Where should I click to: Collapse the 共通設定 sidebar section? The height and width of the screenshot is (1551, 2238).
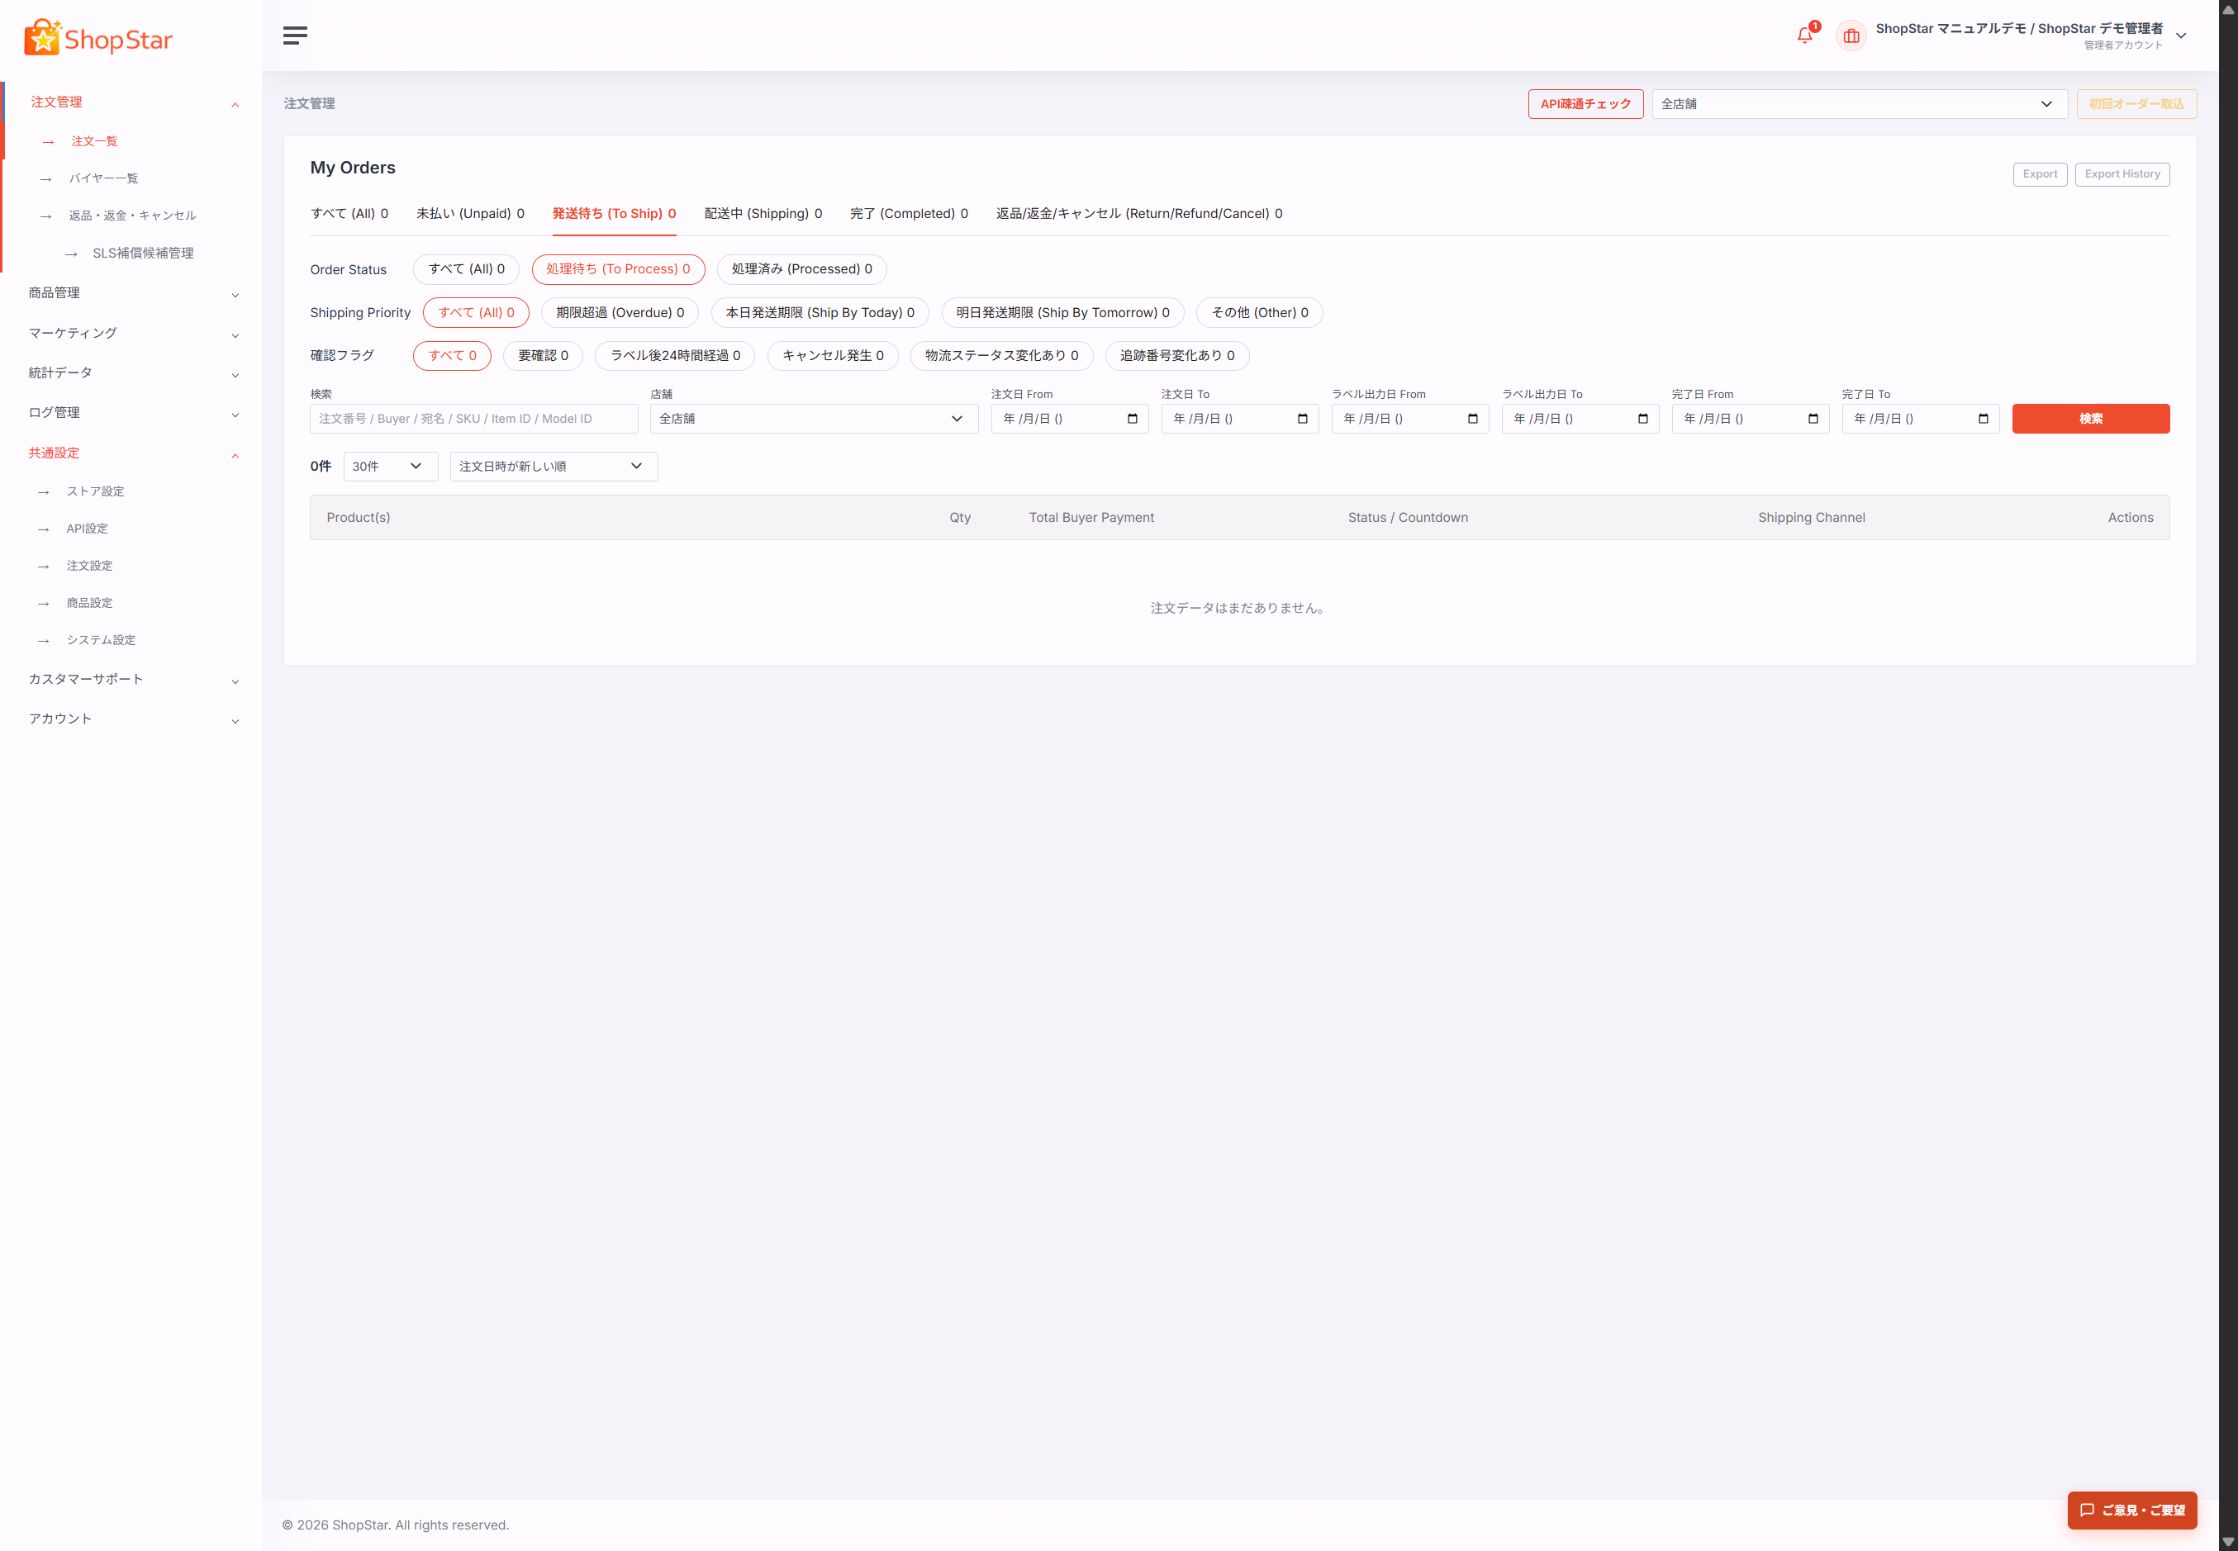pos(133,453)
